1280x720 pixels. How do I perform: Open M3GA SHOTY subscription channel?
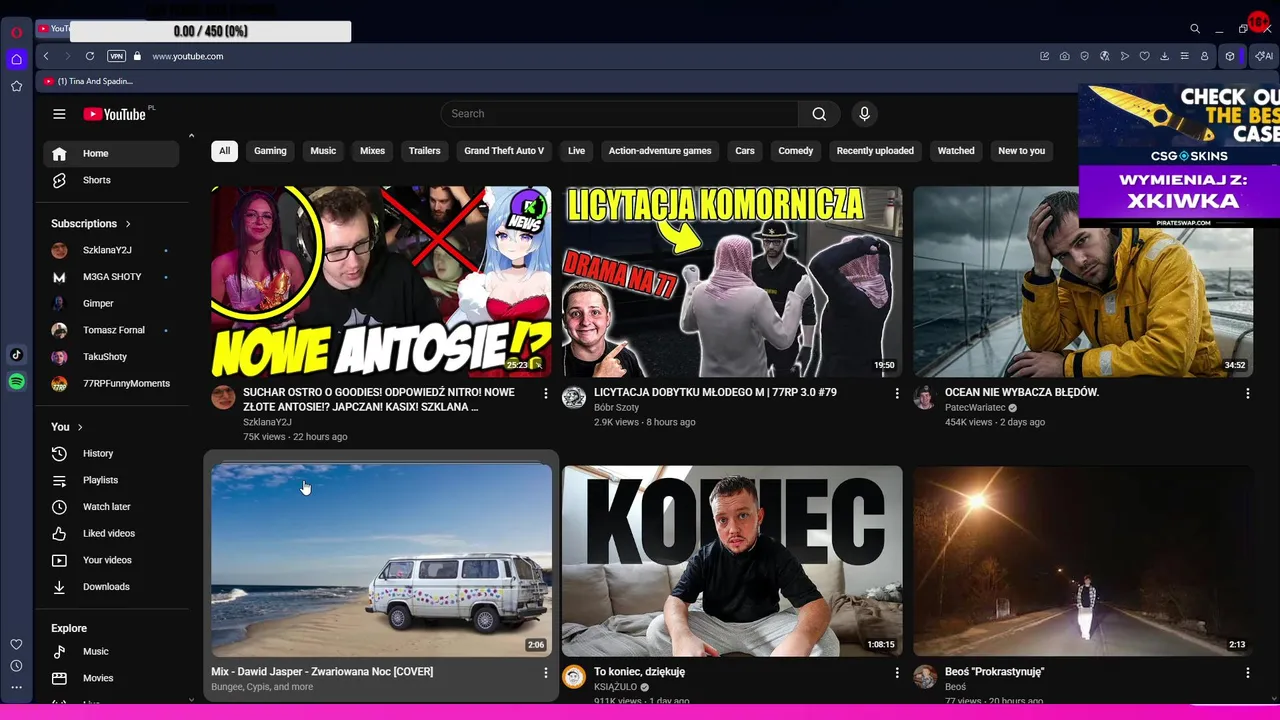111,277
